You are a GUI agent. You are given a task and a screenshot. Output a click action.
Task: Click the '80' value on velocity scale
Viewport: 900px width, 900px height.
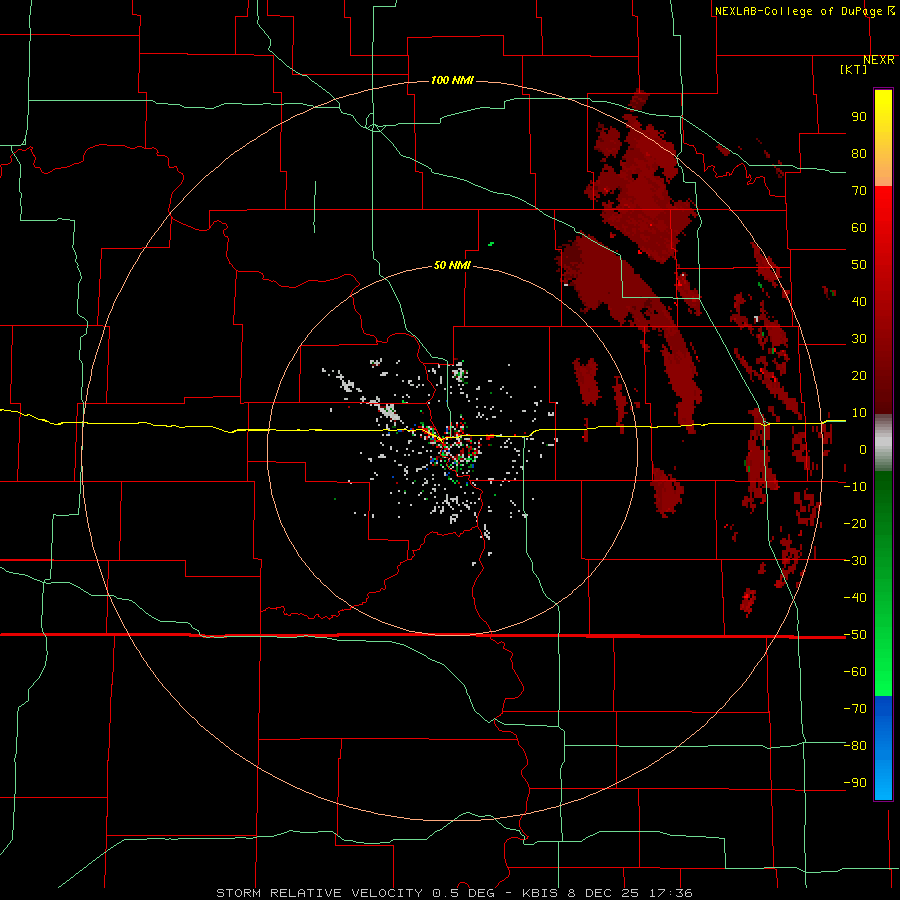coord(859,153)
